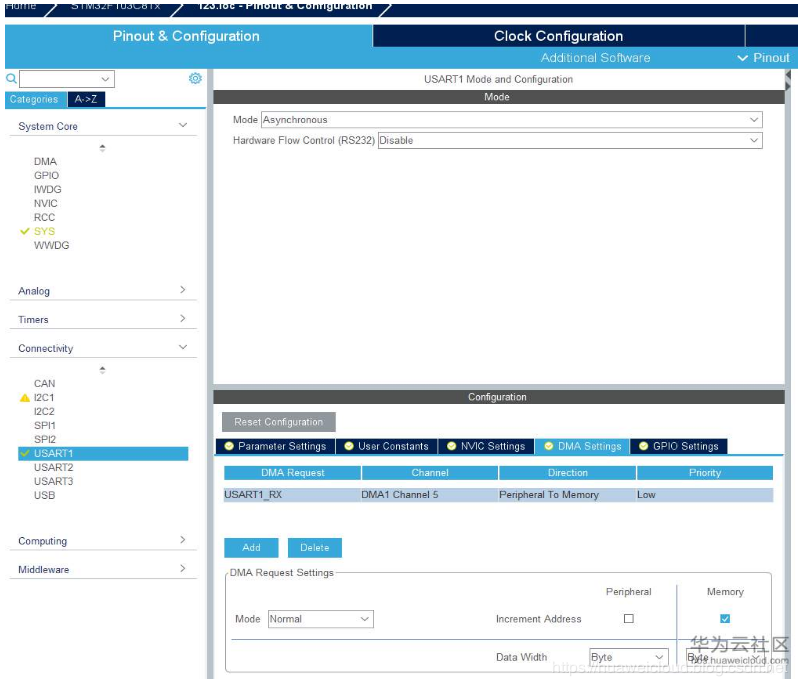798x686 pixels.
Task: Click the Delete DMA request button
Action: [x=315, y=548]
